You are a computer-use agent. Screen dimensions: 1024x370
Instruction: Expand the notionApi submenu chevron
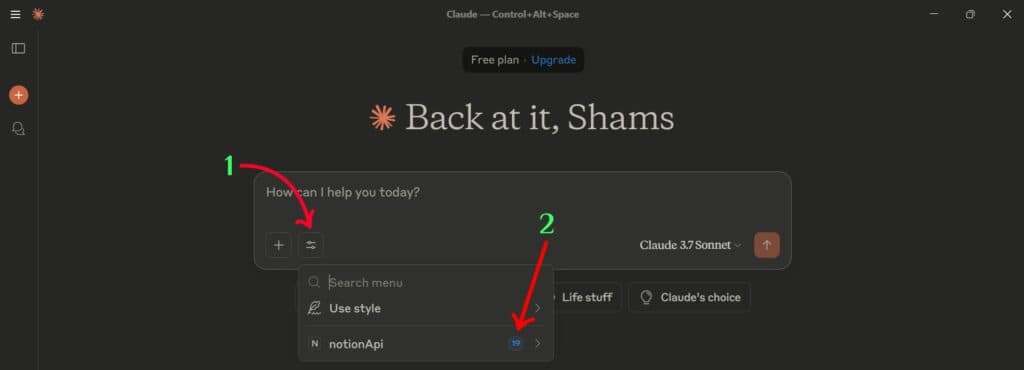pos(537,343)
